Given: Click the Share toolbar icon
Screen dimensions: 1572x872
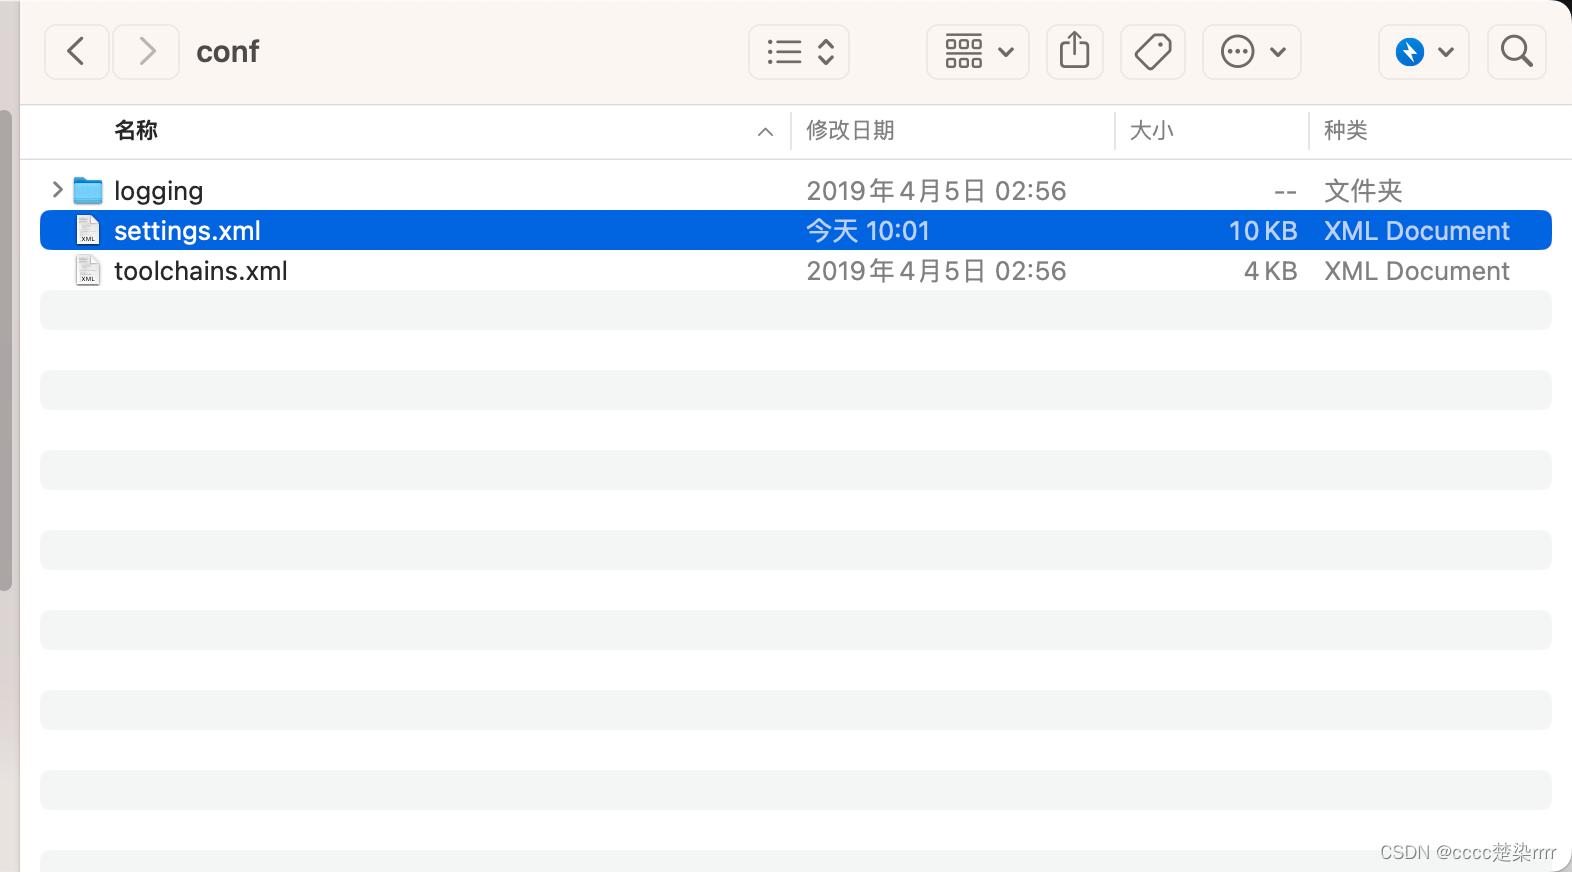Looking at the screenshot, I should 1075,51.
